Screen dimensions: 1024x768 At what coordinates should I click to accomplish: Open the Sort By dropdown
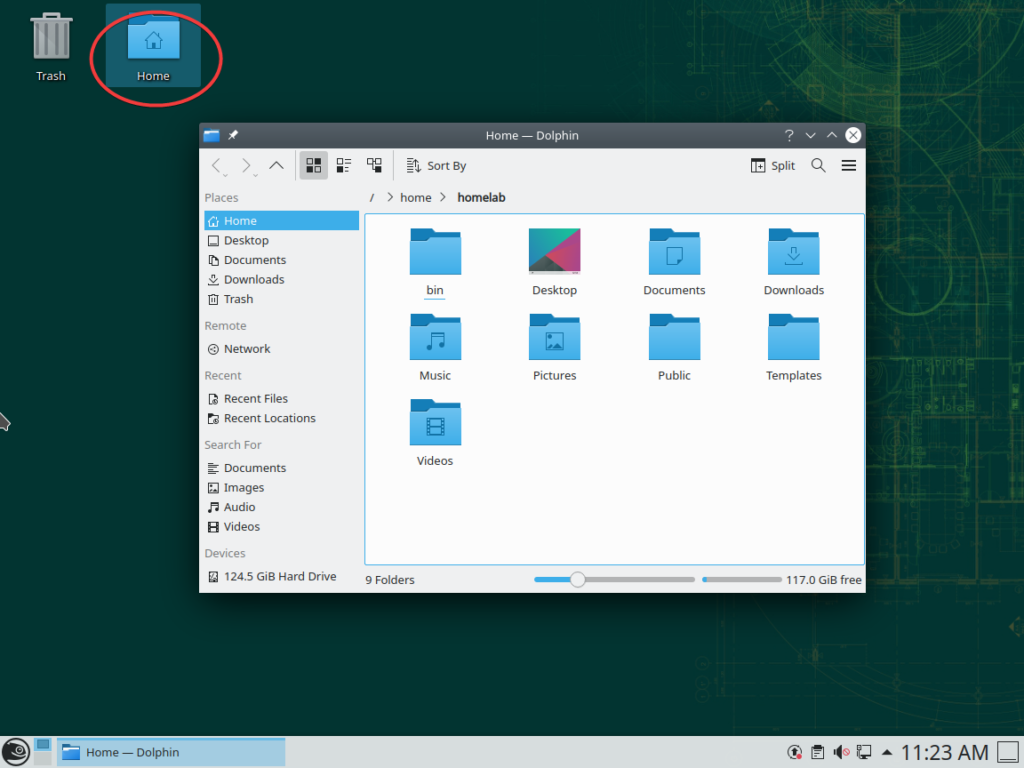click(436, 165)
